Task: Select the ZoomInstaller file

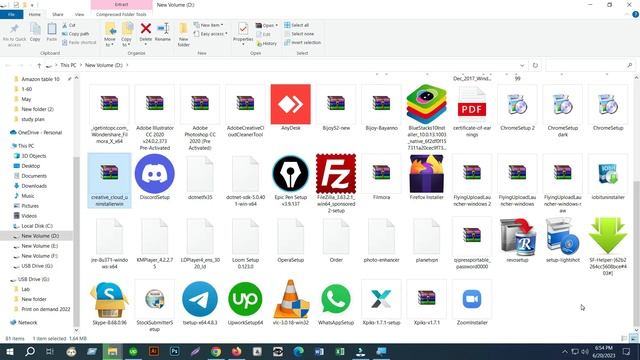Action: [472, 299]
